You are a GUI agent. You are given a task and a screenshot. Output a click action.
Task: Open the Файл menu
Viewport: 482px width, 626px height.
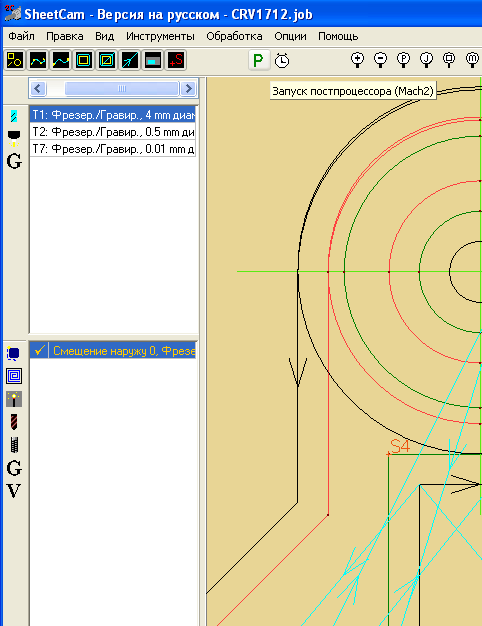(x=22, y=36)
